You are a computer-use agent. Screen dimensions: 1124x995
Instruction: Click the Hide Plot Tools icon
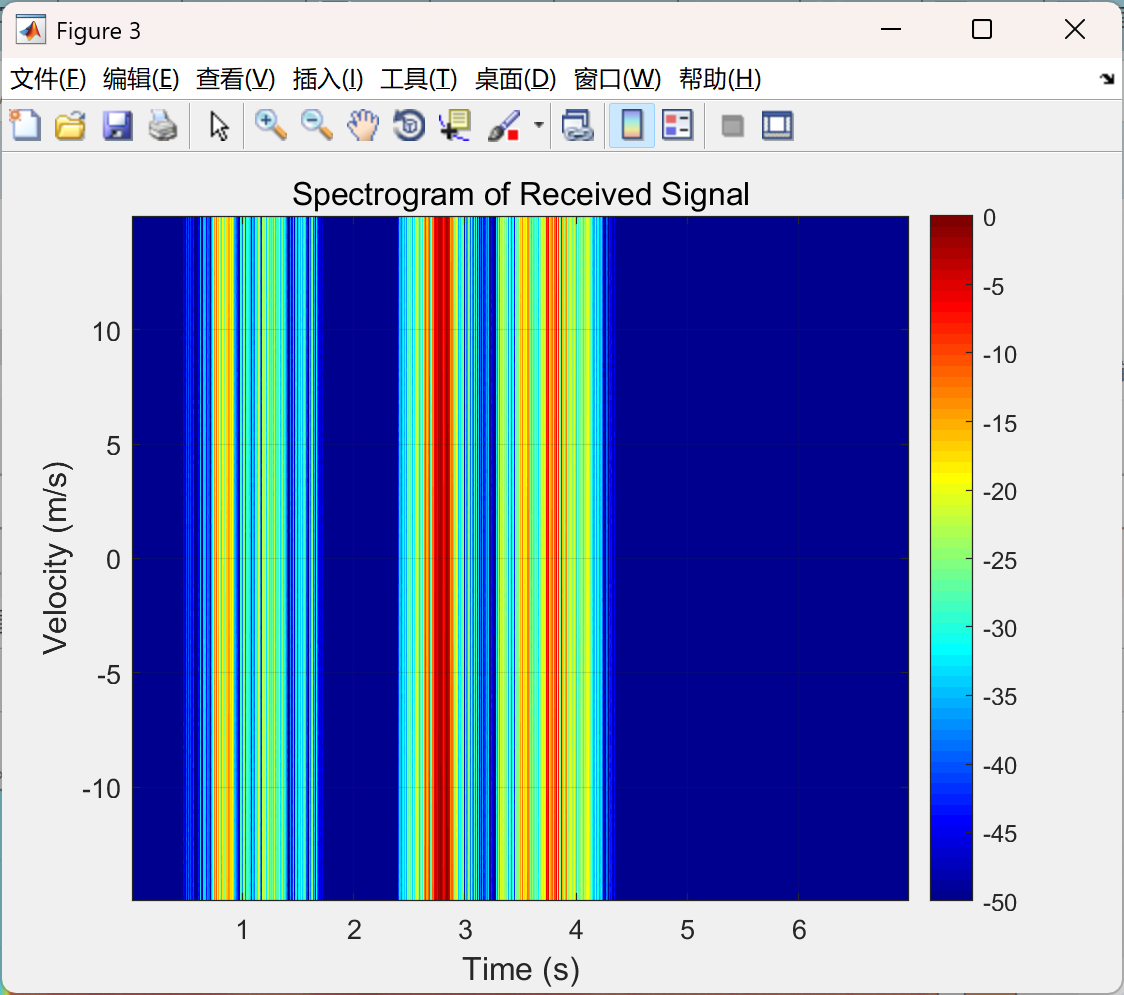(x=732, y=126)
